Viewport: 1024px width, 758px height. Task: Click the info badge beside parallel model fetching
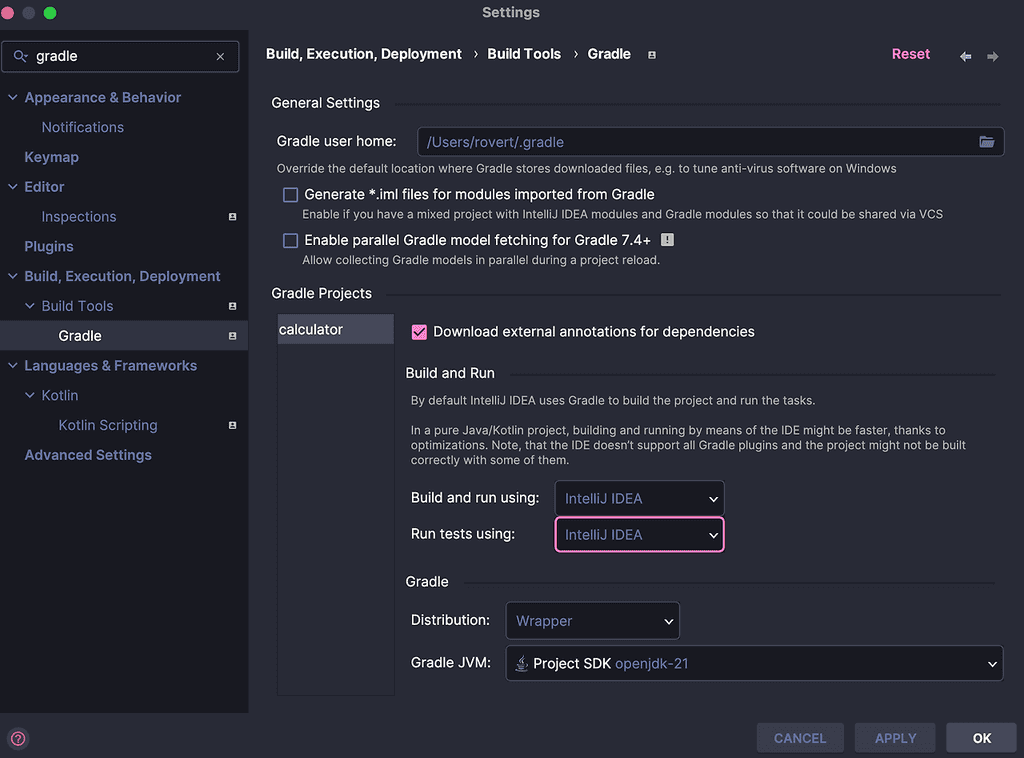tap(667, 240)
